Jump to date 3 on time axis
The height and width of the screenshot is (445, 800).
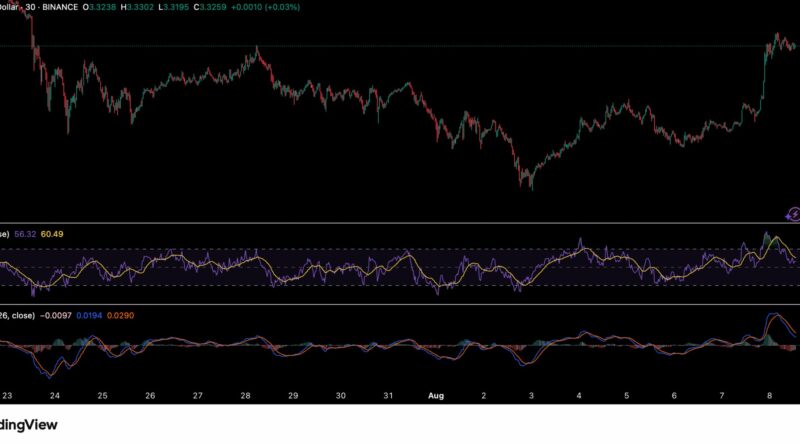pos(531,395)
